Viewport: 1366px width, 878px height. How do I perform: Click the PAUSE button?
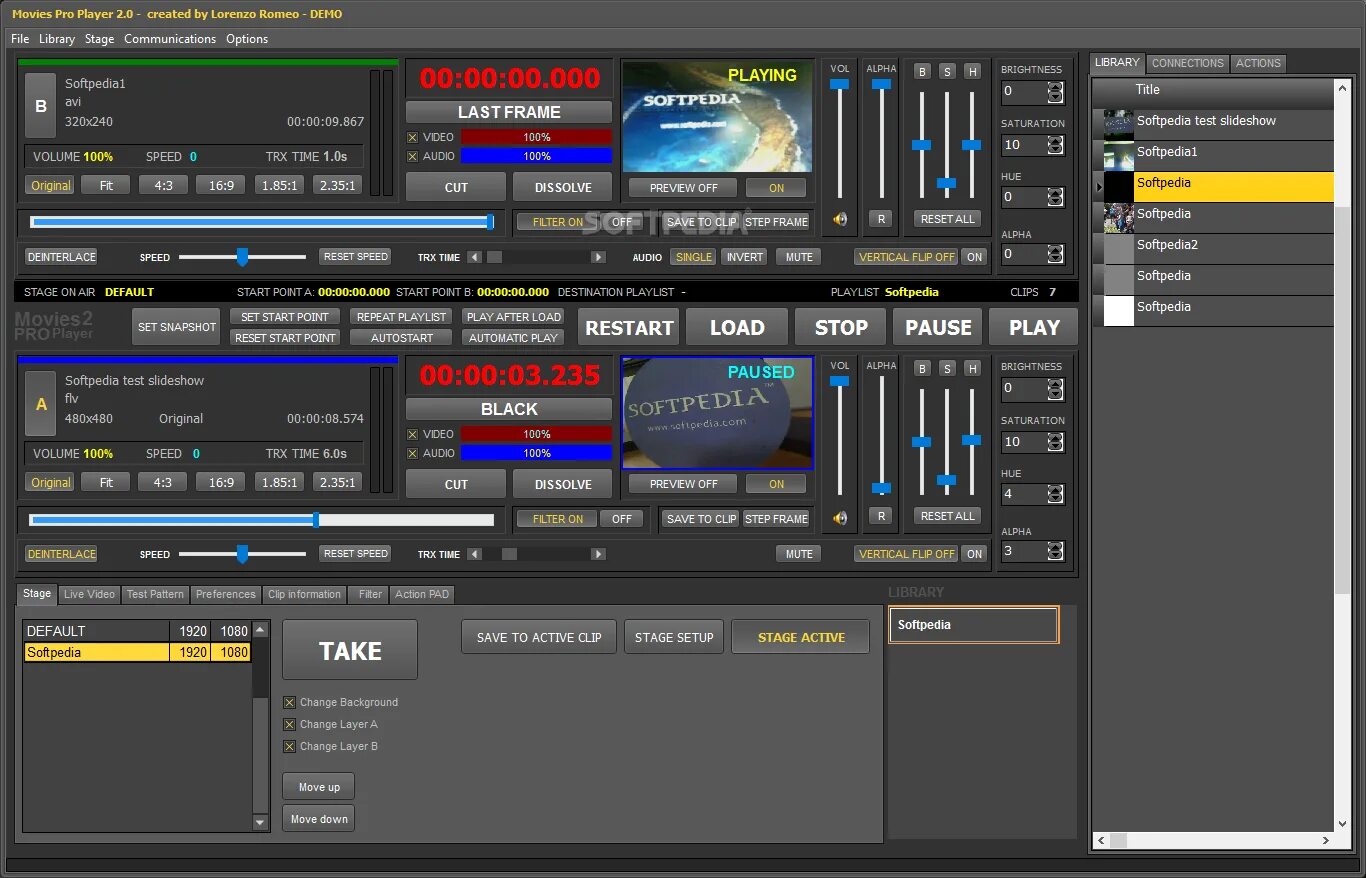[938, 328]
